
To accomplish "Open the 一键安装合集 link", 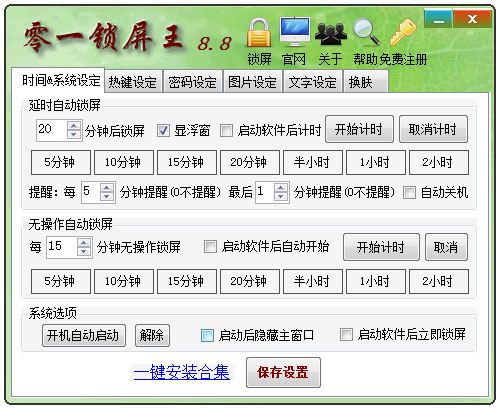I will [182, 372].
